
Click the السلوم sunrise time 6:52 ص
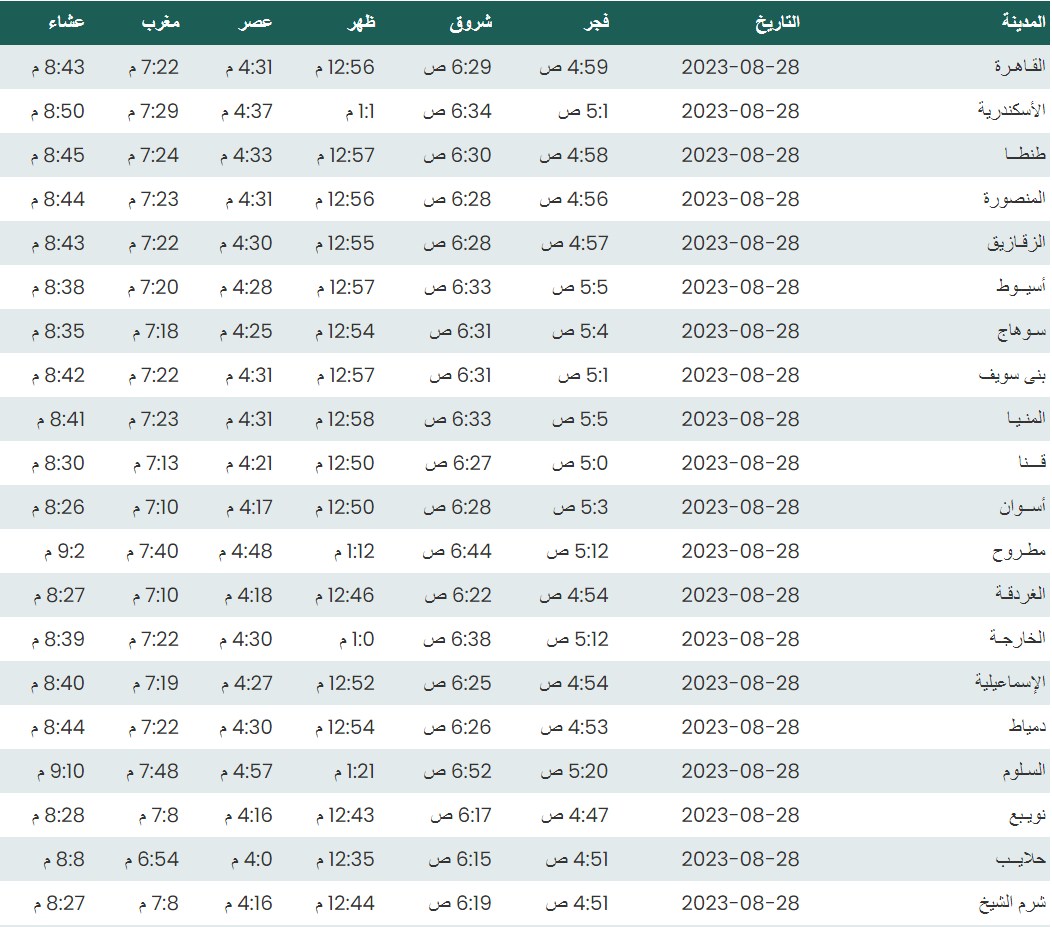(x=458, y=771)
